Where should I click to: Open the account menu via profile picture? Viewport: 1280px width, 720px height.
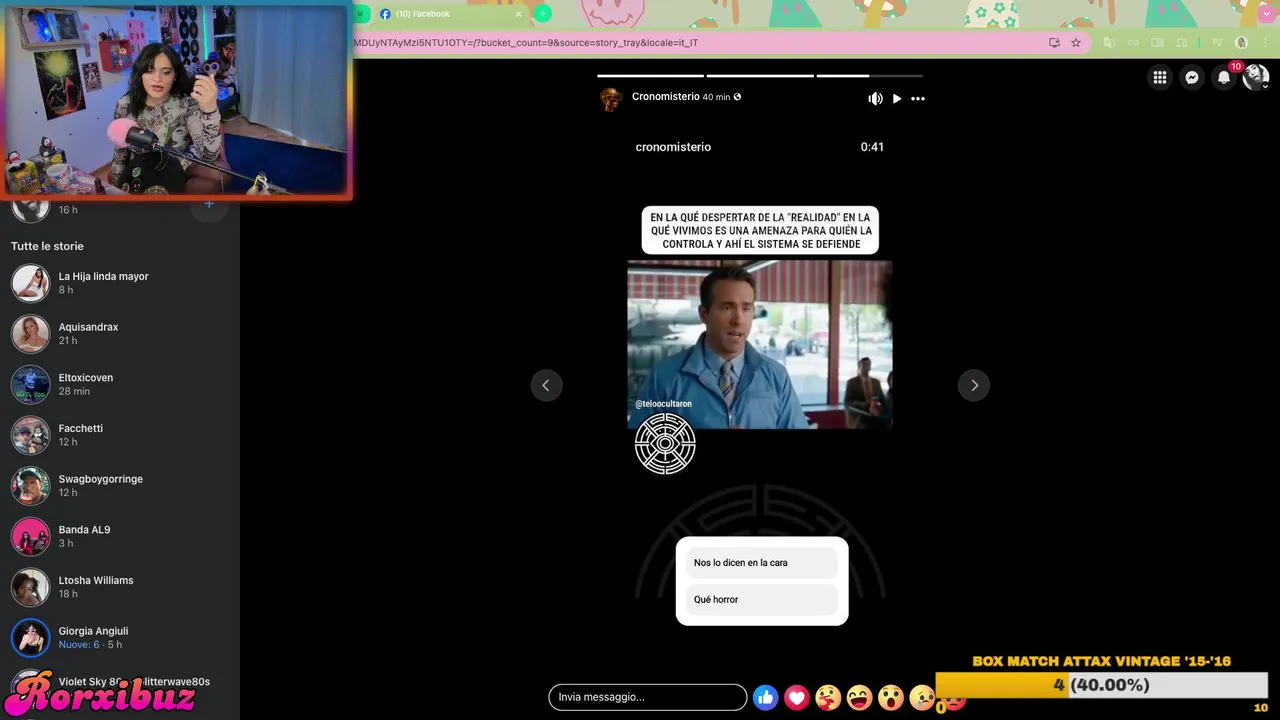click(x=1256, y=77)
